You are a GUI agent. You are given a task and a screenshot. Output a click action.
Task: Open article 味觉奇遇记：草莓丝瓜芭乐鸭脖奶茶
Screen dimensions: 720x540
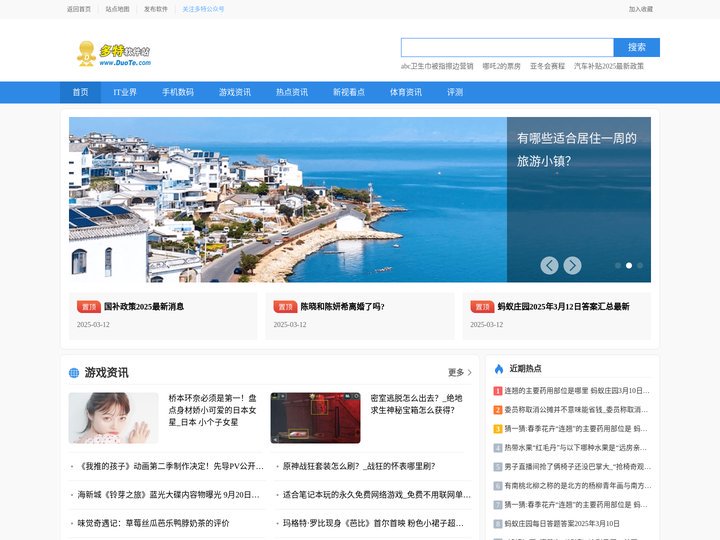153,523
